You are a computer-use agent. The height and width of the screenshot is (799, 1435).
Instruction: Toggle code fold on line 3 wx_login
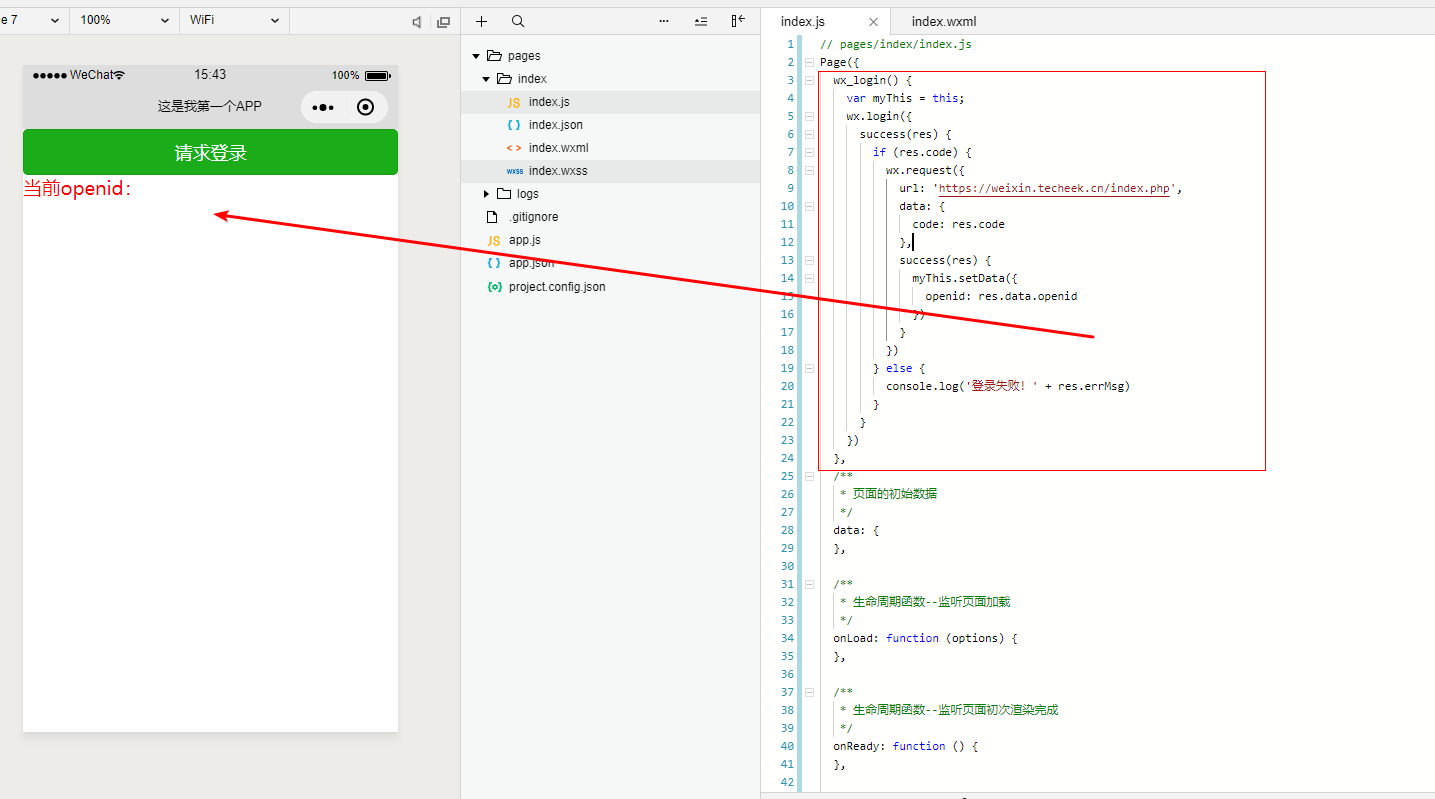coord(808,80)
